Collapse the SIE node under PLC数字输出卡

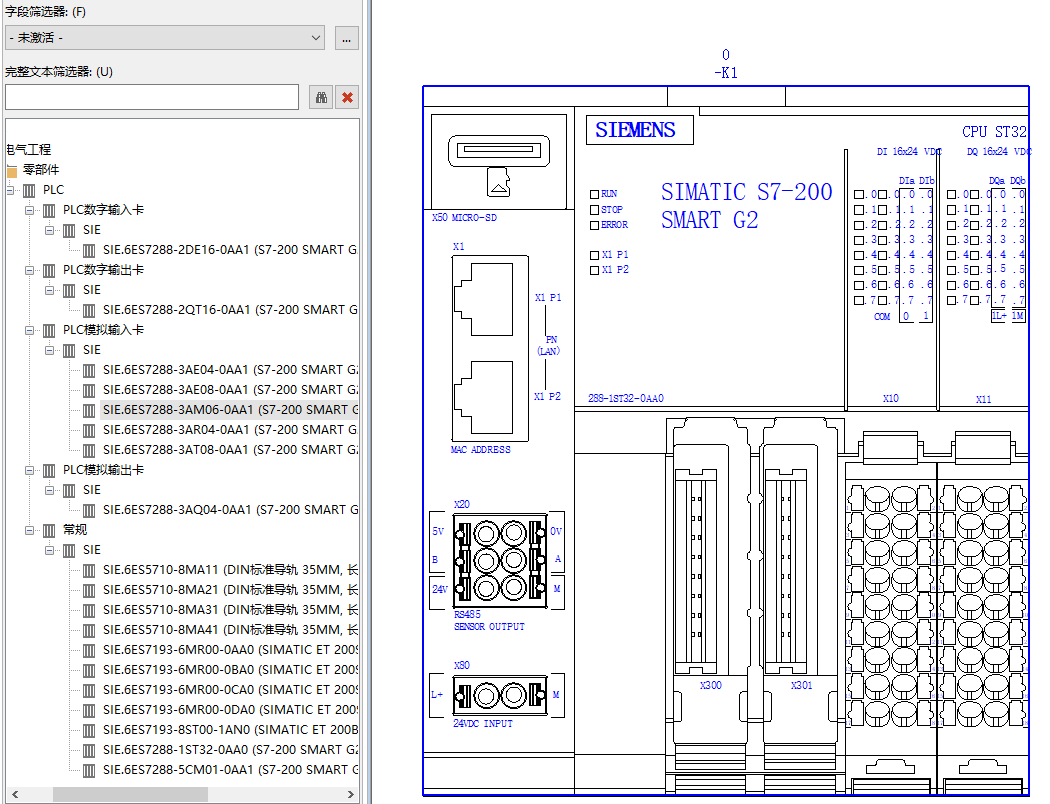click(x=50, y=291)
